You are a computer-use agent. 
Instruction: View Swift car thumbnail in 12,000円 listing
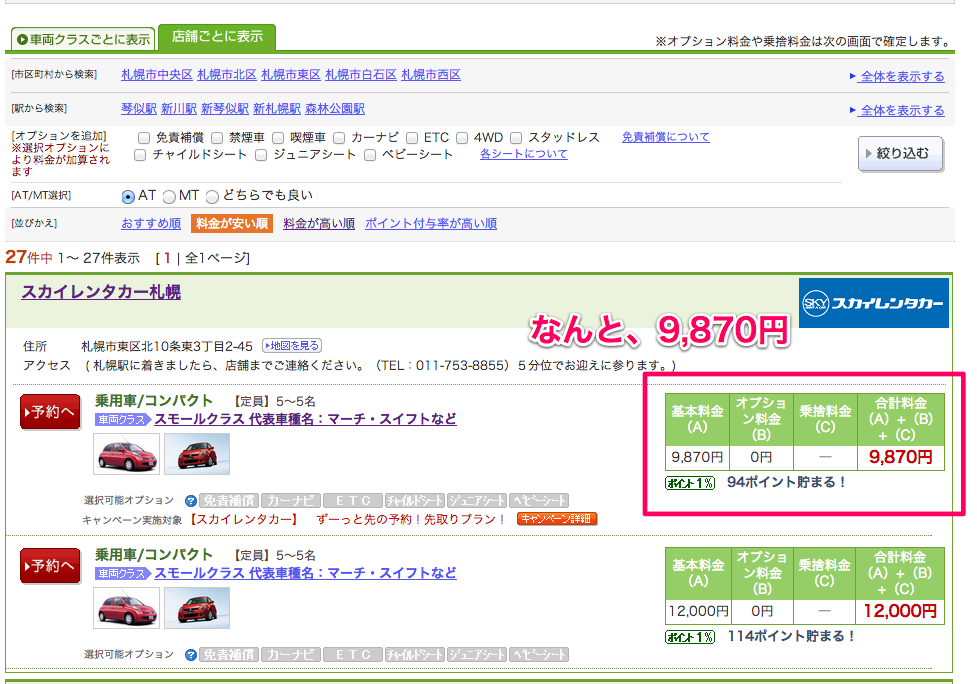[x=197, y=607]
